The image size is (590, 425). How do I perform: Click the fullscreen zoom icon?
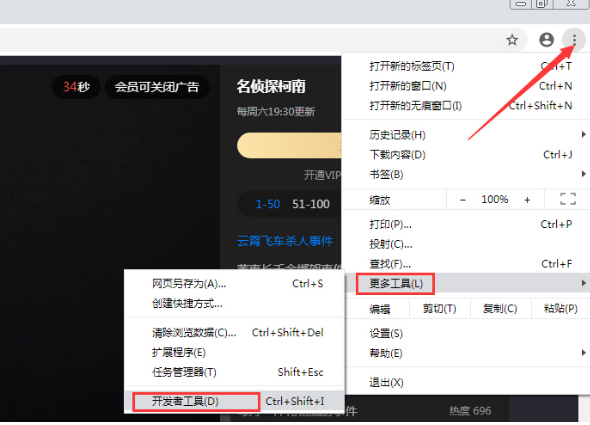point(568,199)
